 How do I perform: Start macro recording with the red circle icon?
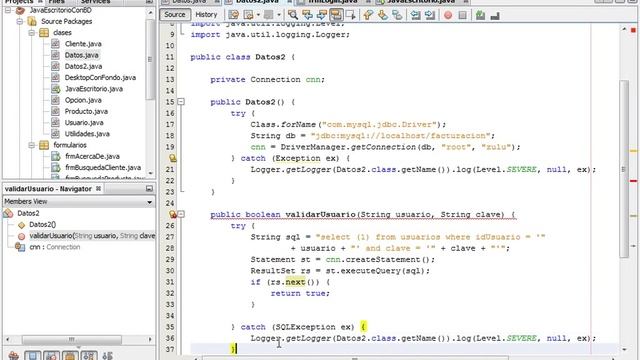tap(448, 15)
